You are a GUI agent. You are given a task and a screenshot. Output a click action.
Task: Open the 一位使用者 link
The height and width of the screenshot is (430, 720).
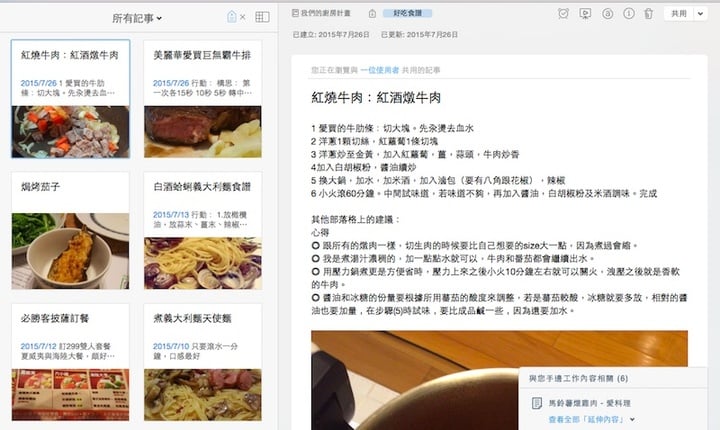(x=380, y=70)
